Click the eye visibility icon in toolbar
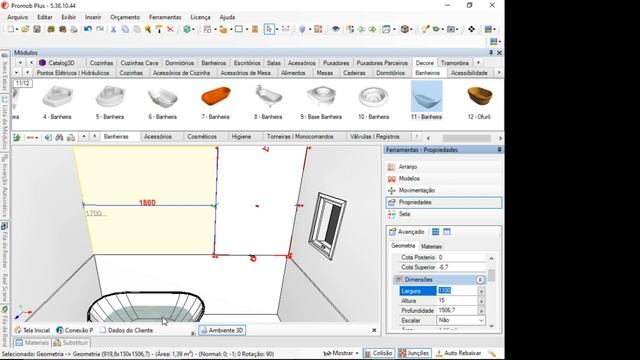Viewport: 640px width, 360px height. coord(336,29)
